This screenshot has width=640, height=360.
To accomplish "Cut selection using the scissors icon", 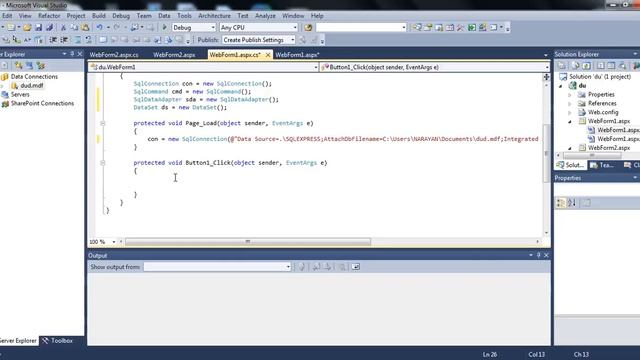I will coord(63,27).
